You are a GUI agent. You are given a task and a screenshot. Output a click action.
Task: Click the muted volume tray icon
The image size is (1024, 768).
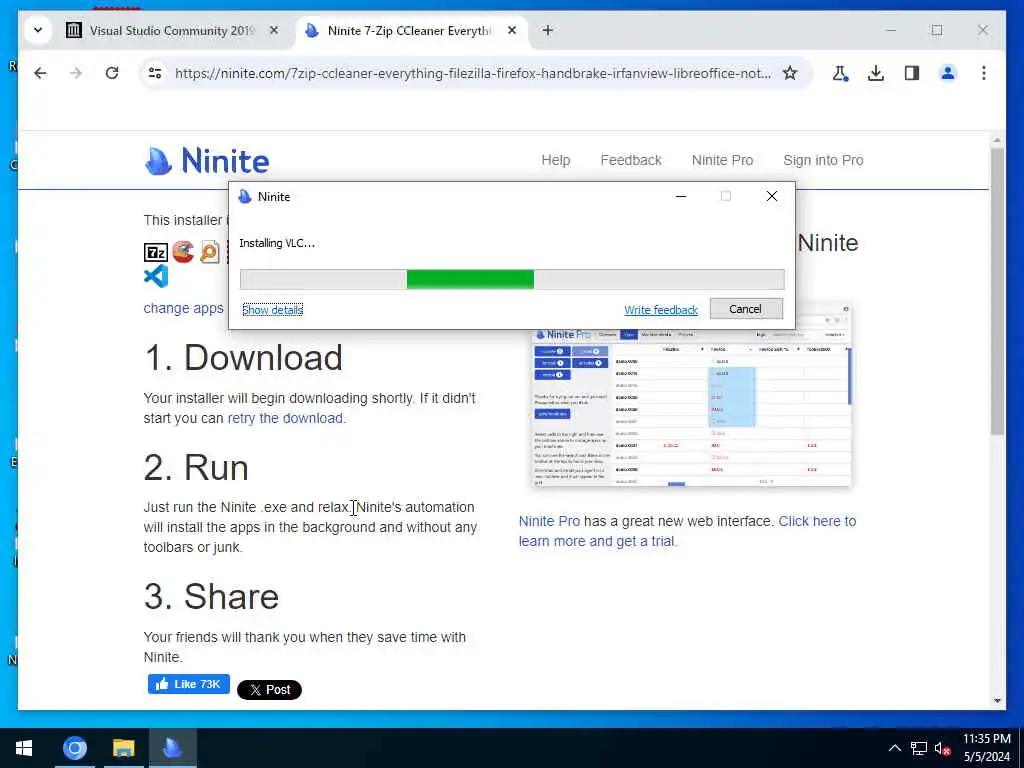[x=942, y=748]
